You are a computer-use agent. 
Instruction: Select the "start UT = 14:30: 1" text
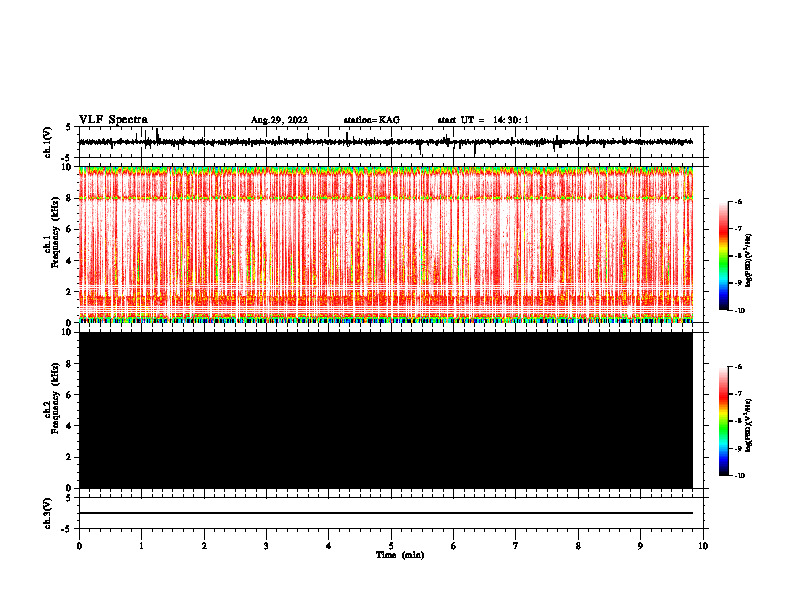[483, 120]
